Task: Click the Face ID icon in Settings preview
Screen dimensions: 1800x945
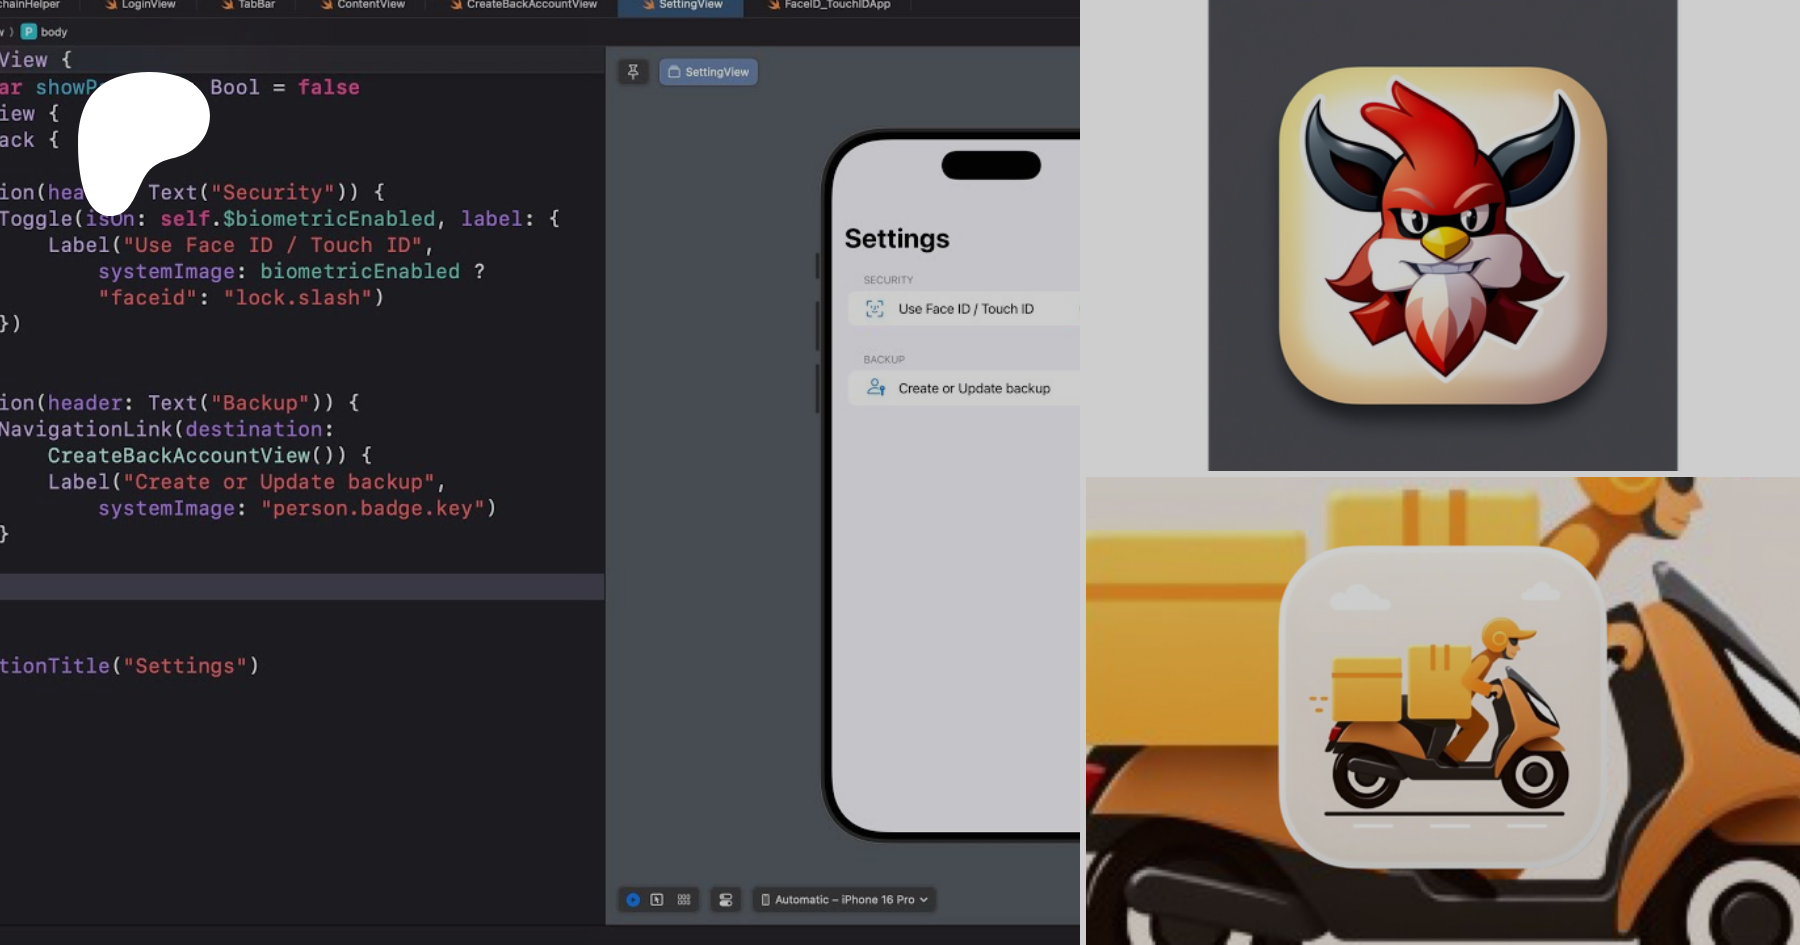Action: [x=875, y=309]
